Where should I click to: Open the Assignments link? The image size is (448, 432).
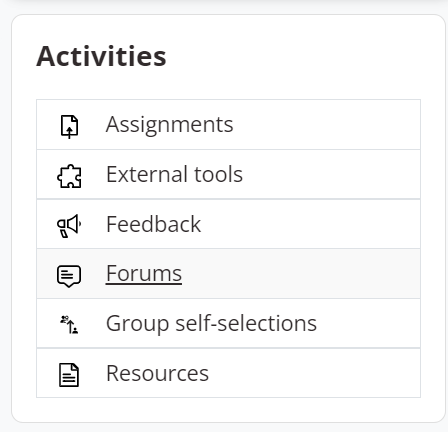[169, 125]
